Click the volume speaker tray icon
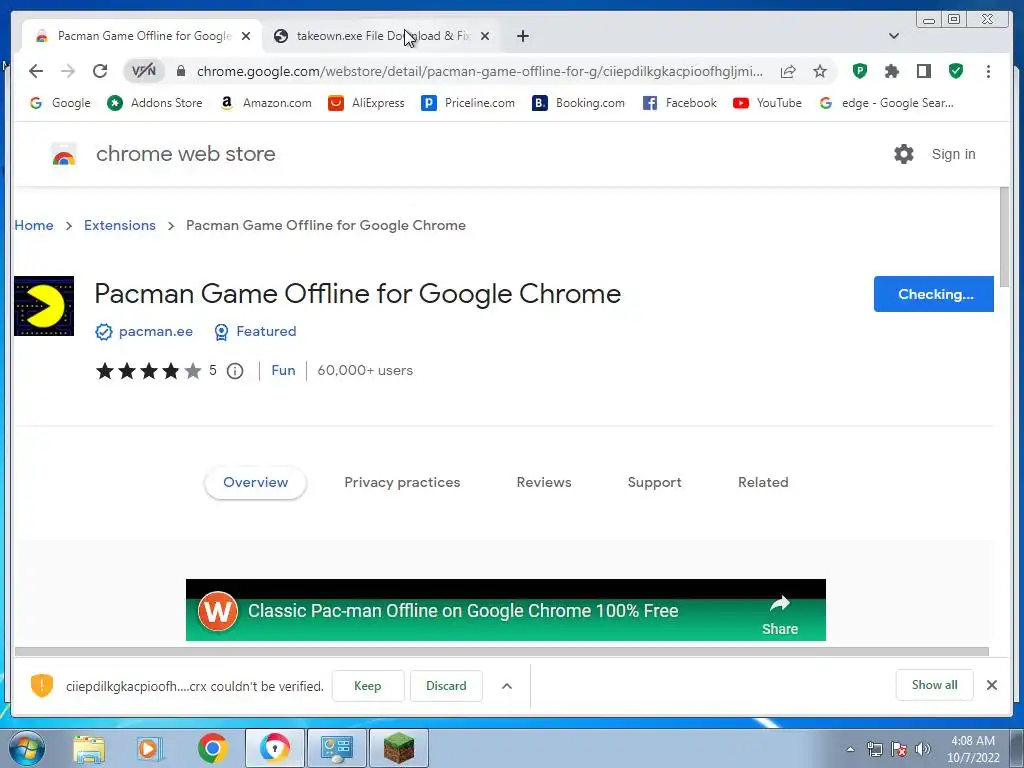 click(923, 749)
